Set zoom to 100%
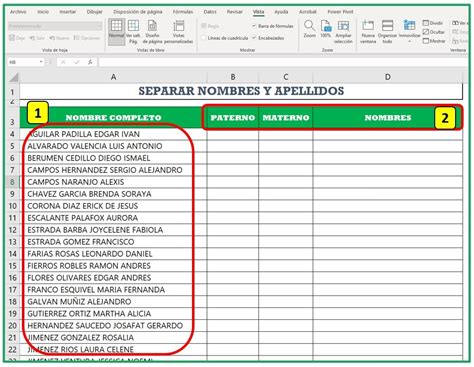The width and height of the screenshot is (474, 367). [325, 29]
